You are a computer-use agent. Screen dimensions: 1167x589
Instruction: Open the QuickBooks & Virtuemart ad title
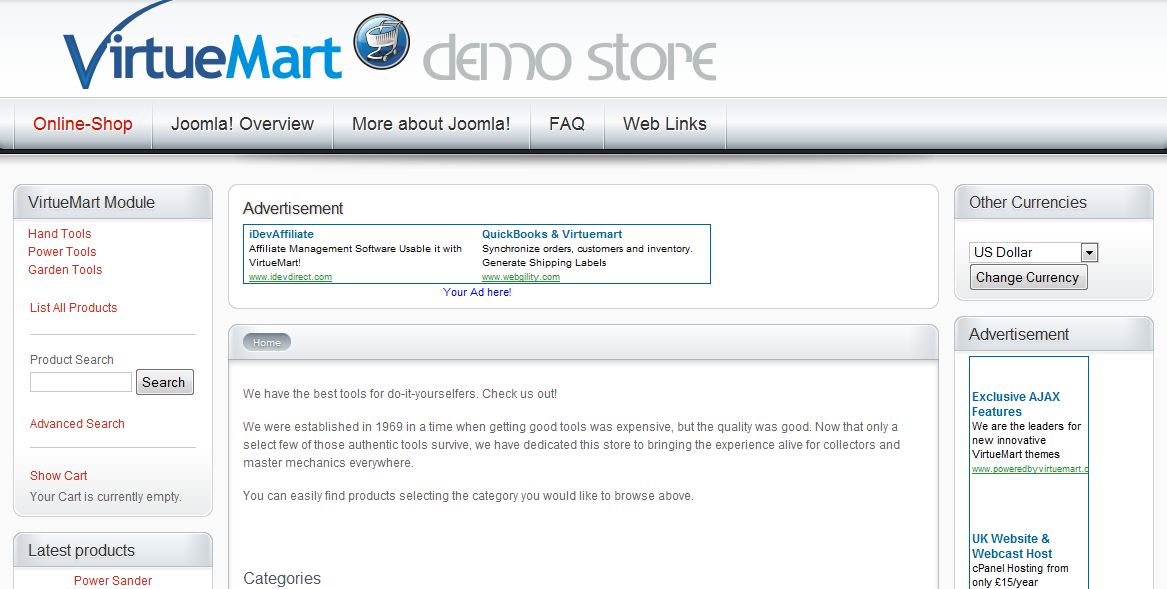point(552,234)
